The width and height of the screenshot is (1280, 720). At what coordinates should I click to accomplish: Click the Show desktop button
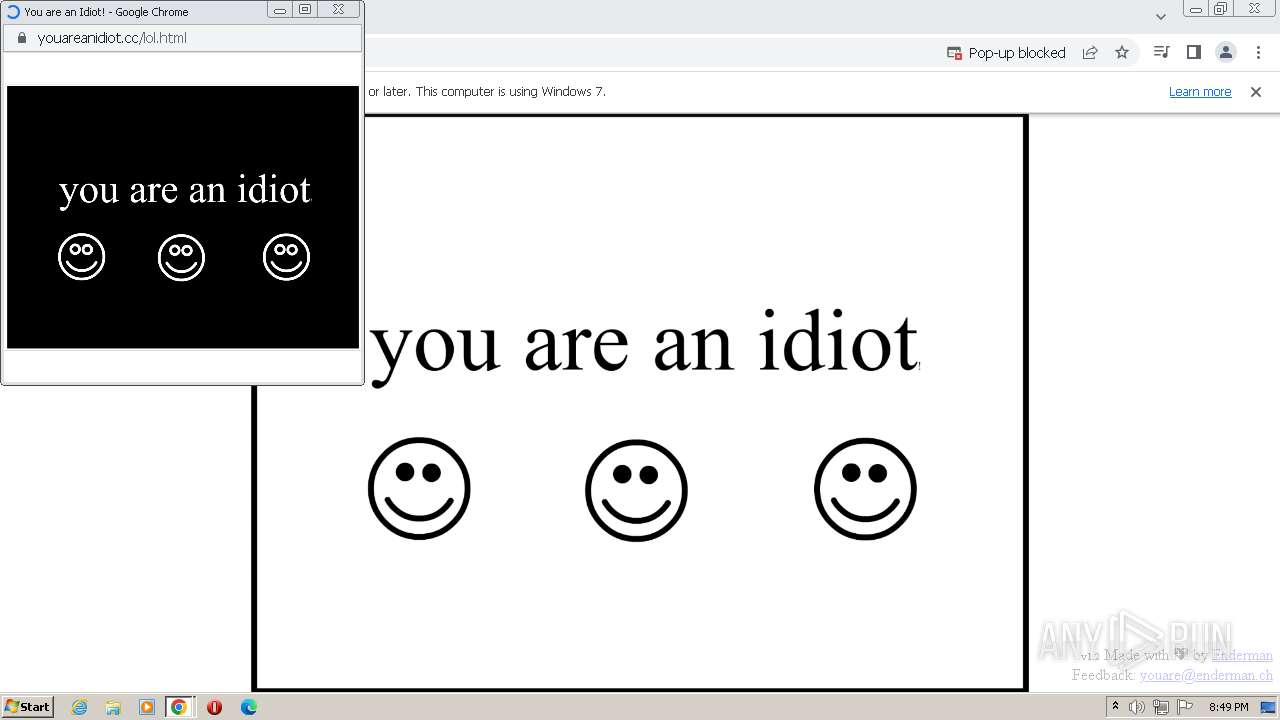click(x=1268, y=707)
